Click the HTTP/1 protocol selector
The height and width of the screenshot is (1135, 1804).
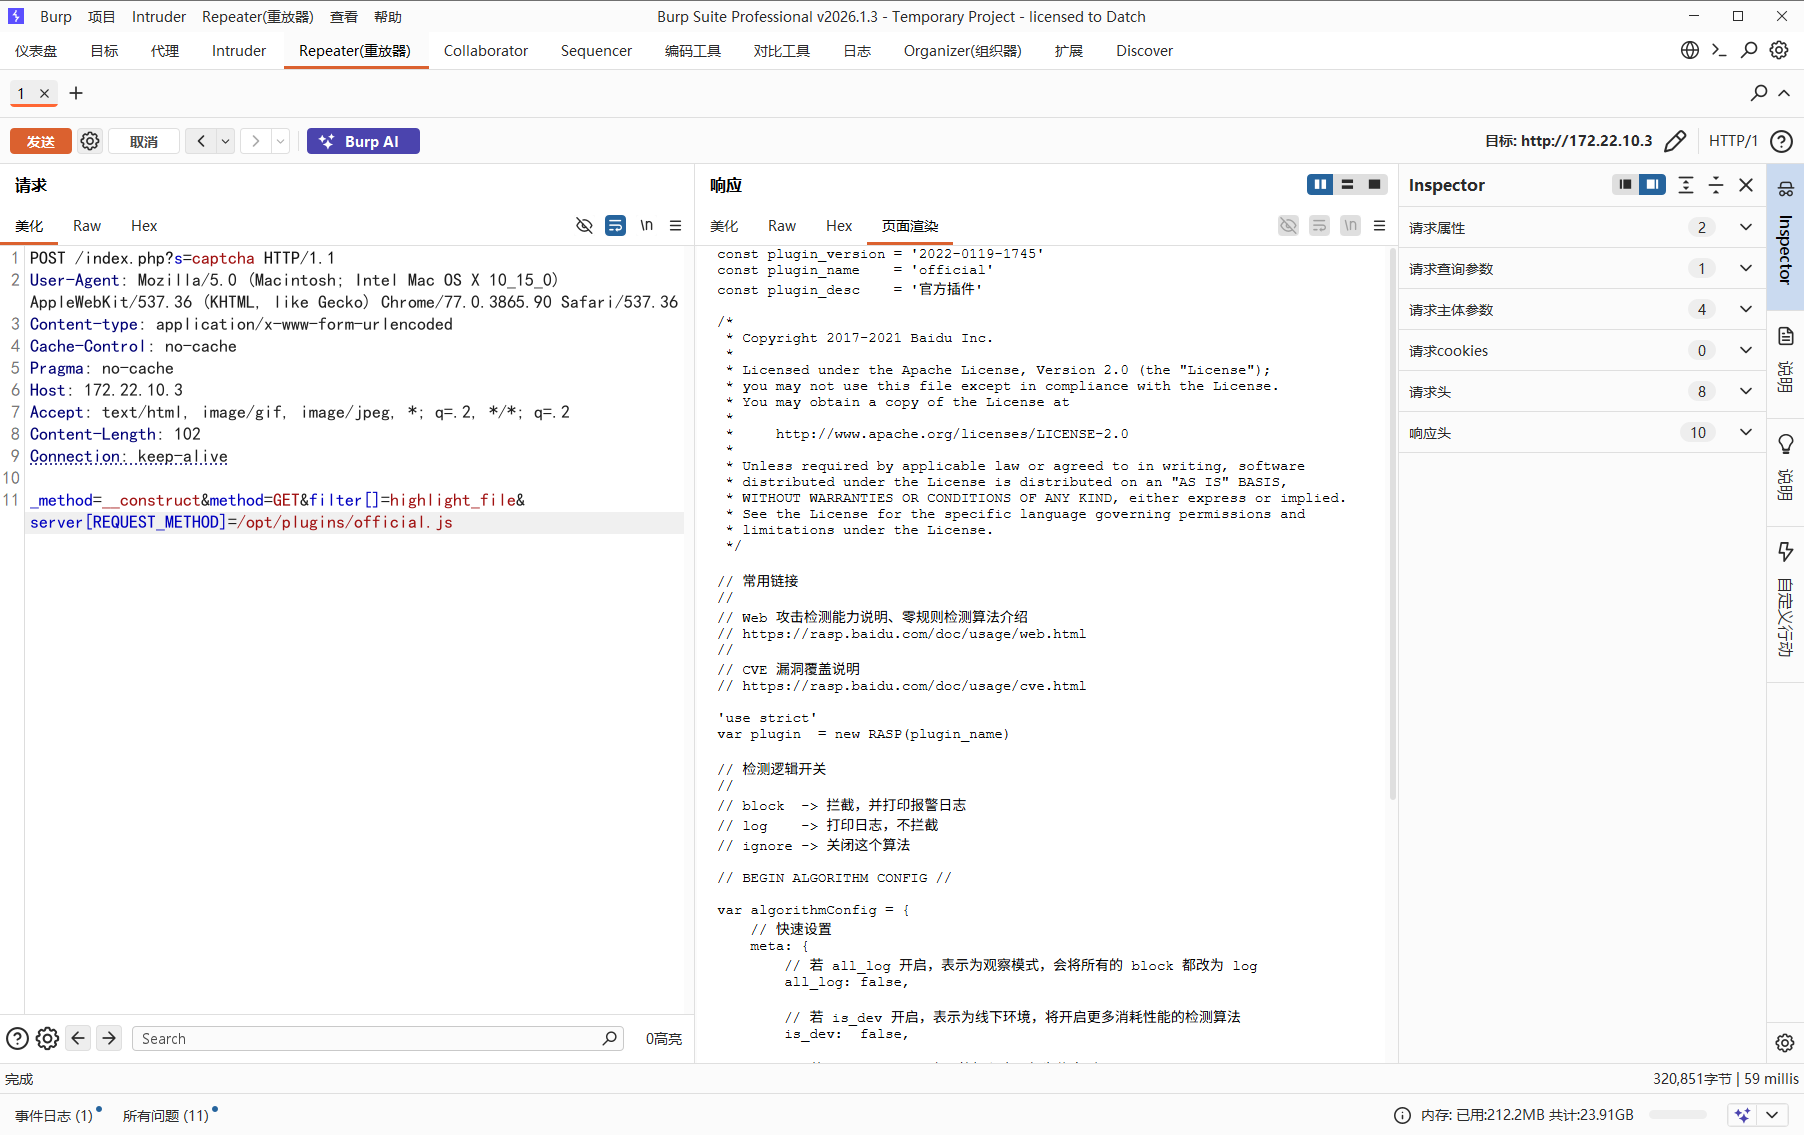(1733, 141)
